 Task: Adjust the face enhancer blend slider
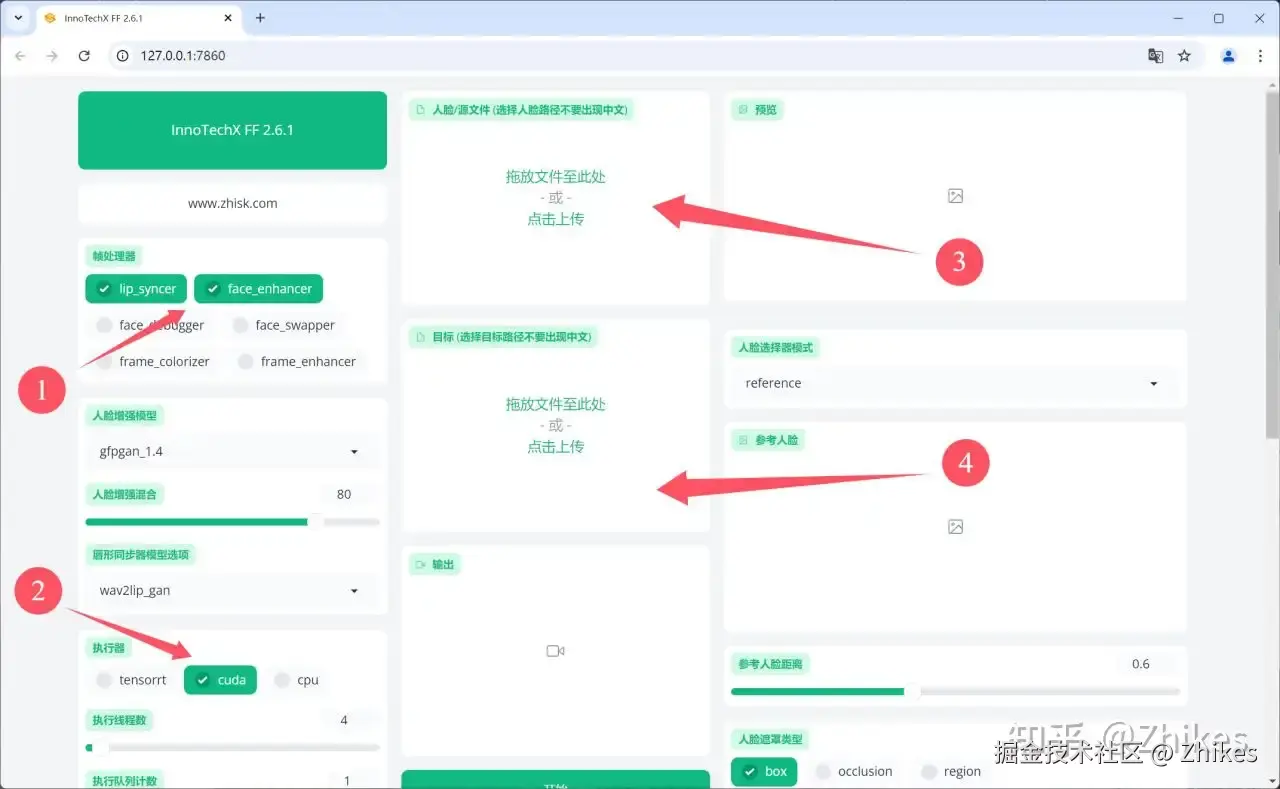point(232,521)
